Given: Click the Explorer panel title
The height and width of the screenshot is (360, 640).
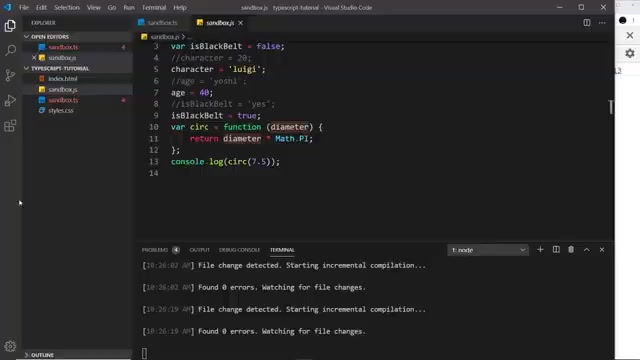Looking at the screenshot, I should [x=43, y=23].
